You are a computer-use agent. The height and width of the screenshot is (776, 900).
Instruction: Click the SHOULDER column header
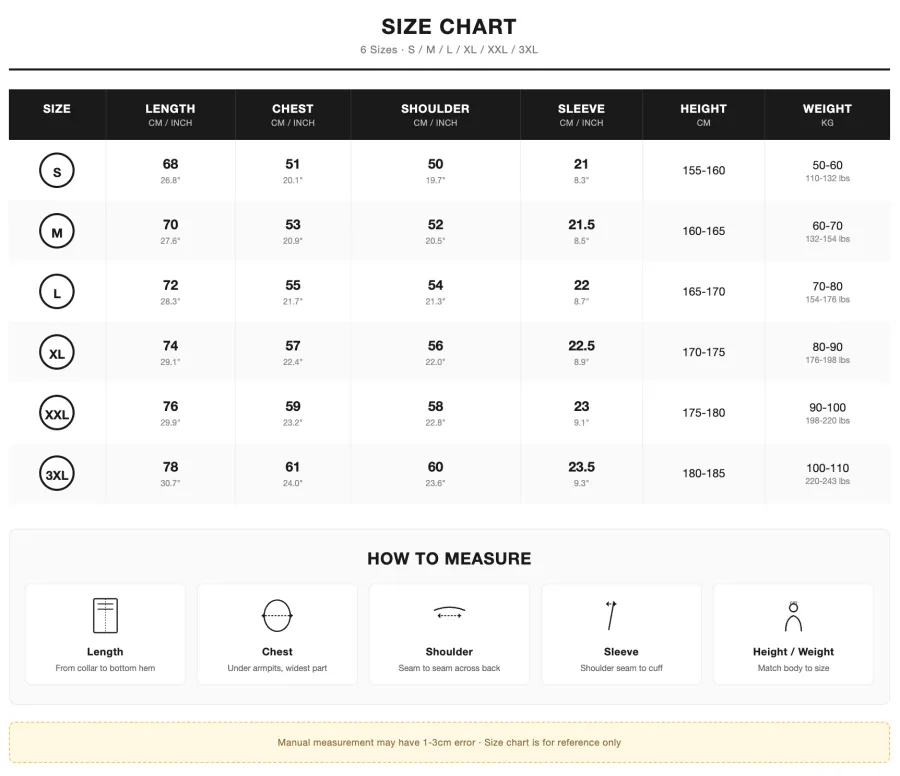point(435,114)
